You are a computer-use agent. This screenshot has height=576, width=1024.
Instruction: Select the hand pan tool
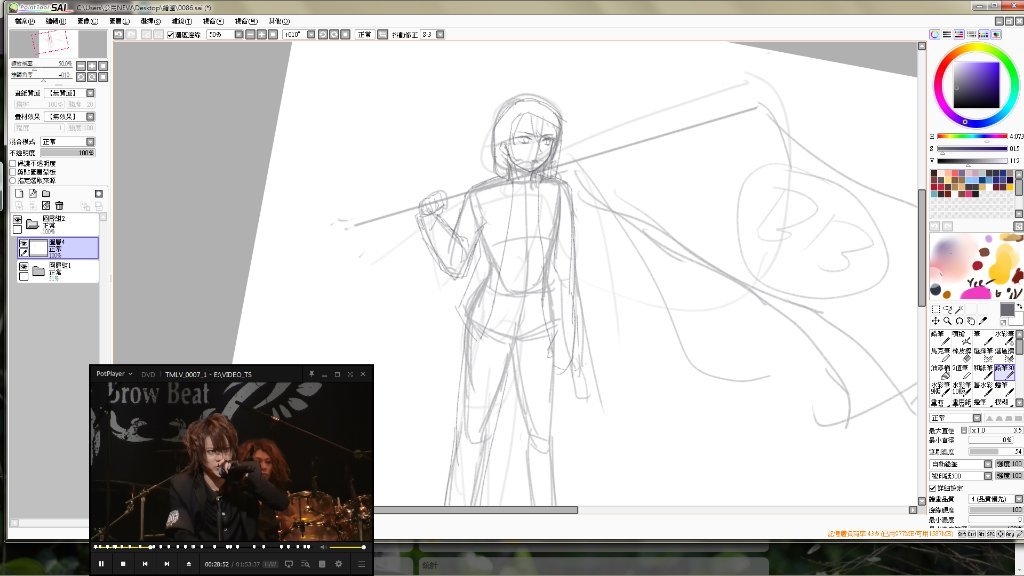pos(971,321)
